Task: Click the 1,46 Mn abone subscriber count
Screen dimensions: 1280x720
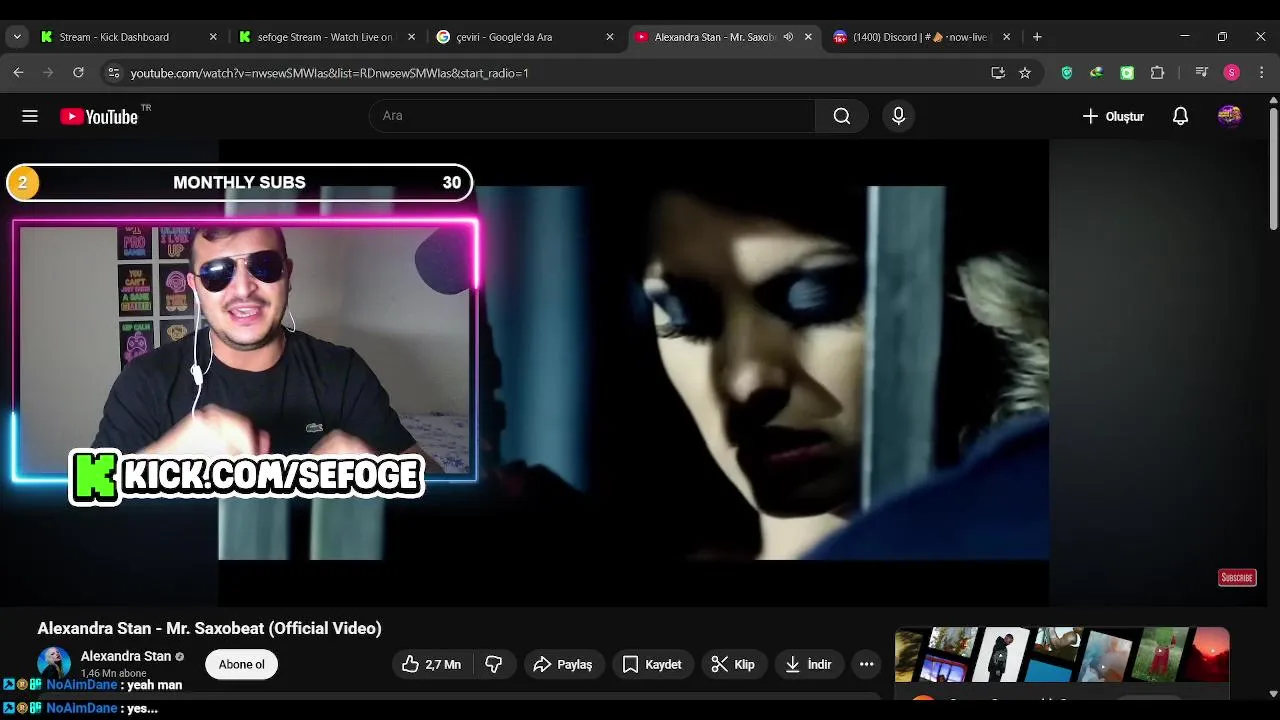Action: pos(113,674)
